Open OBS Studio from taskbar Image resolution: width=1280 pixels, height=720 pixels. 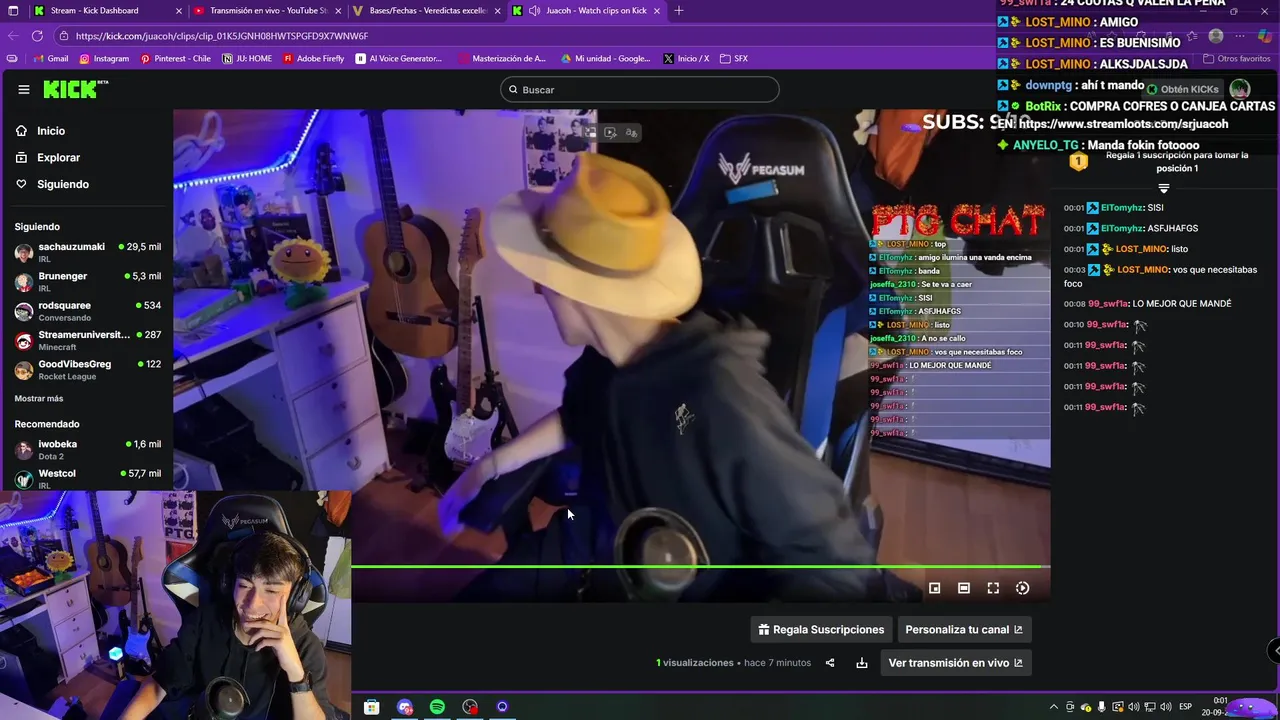(x=470, y=707)
